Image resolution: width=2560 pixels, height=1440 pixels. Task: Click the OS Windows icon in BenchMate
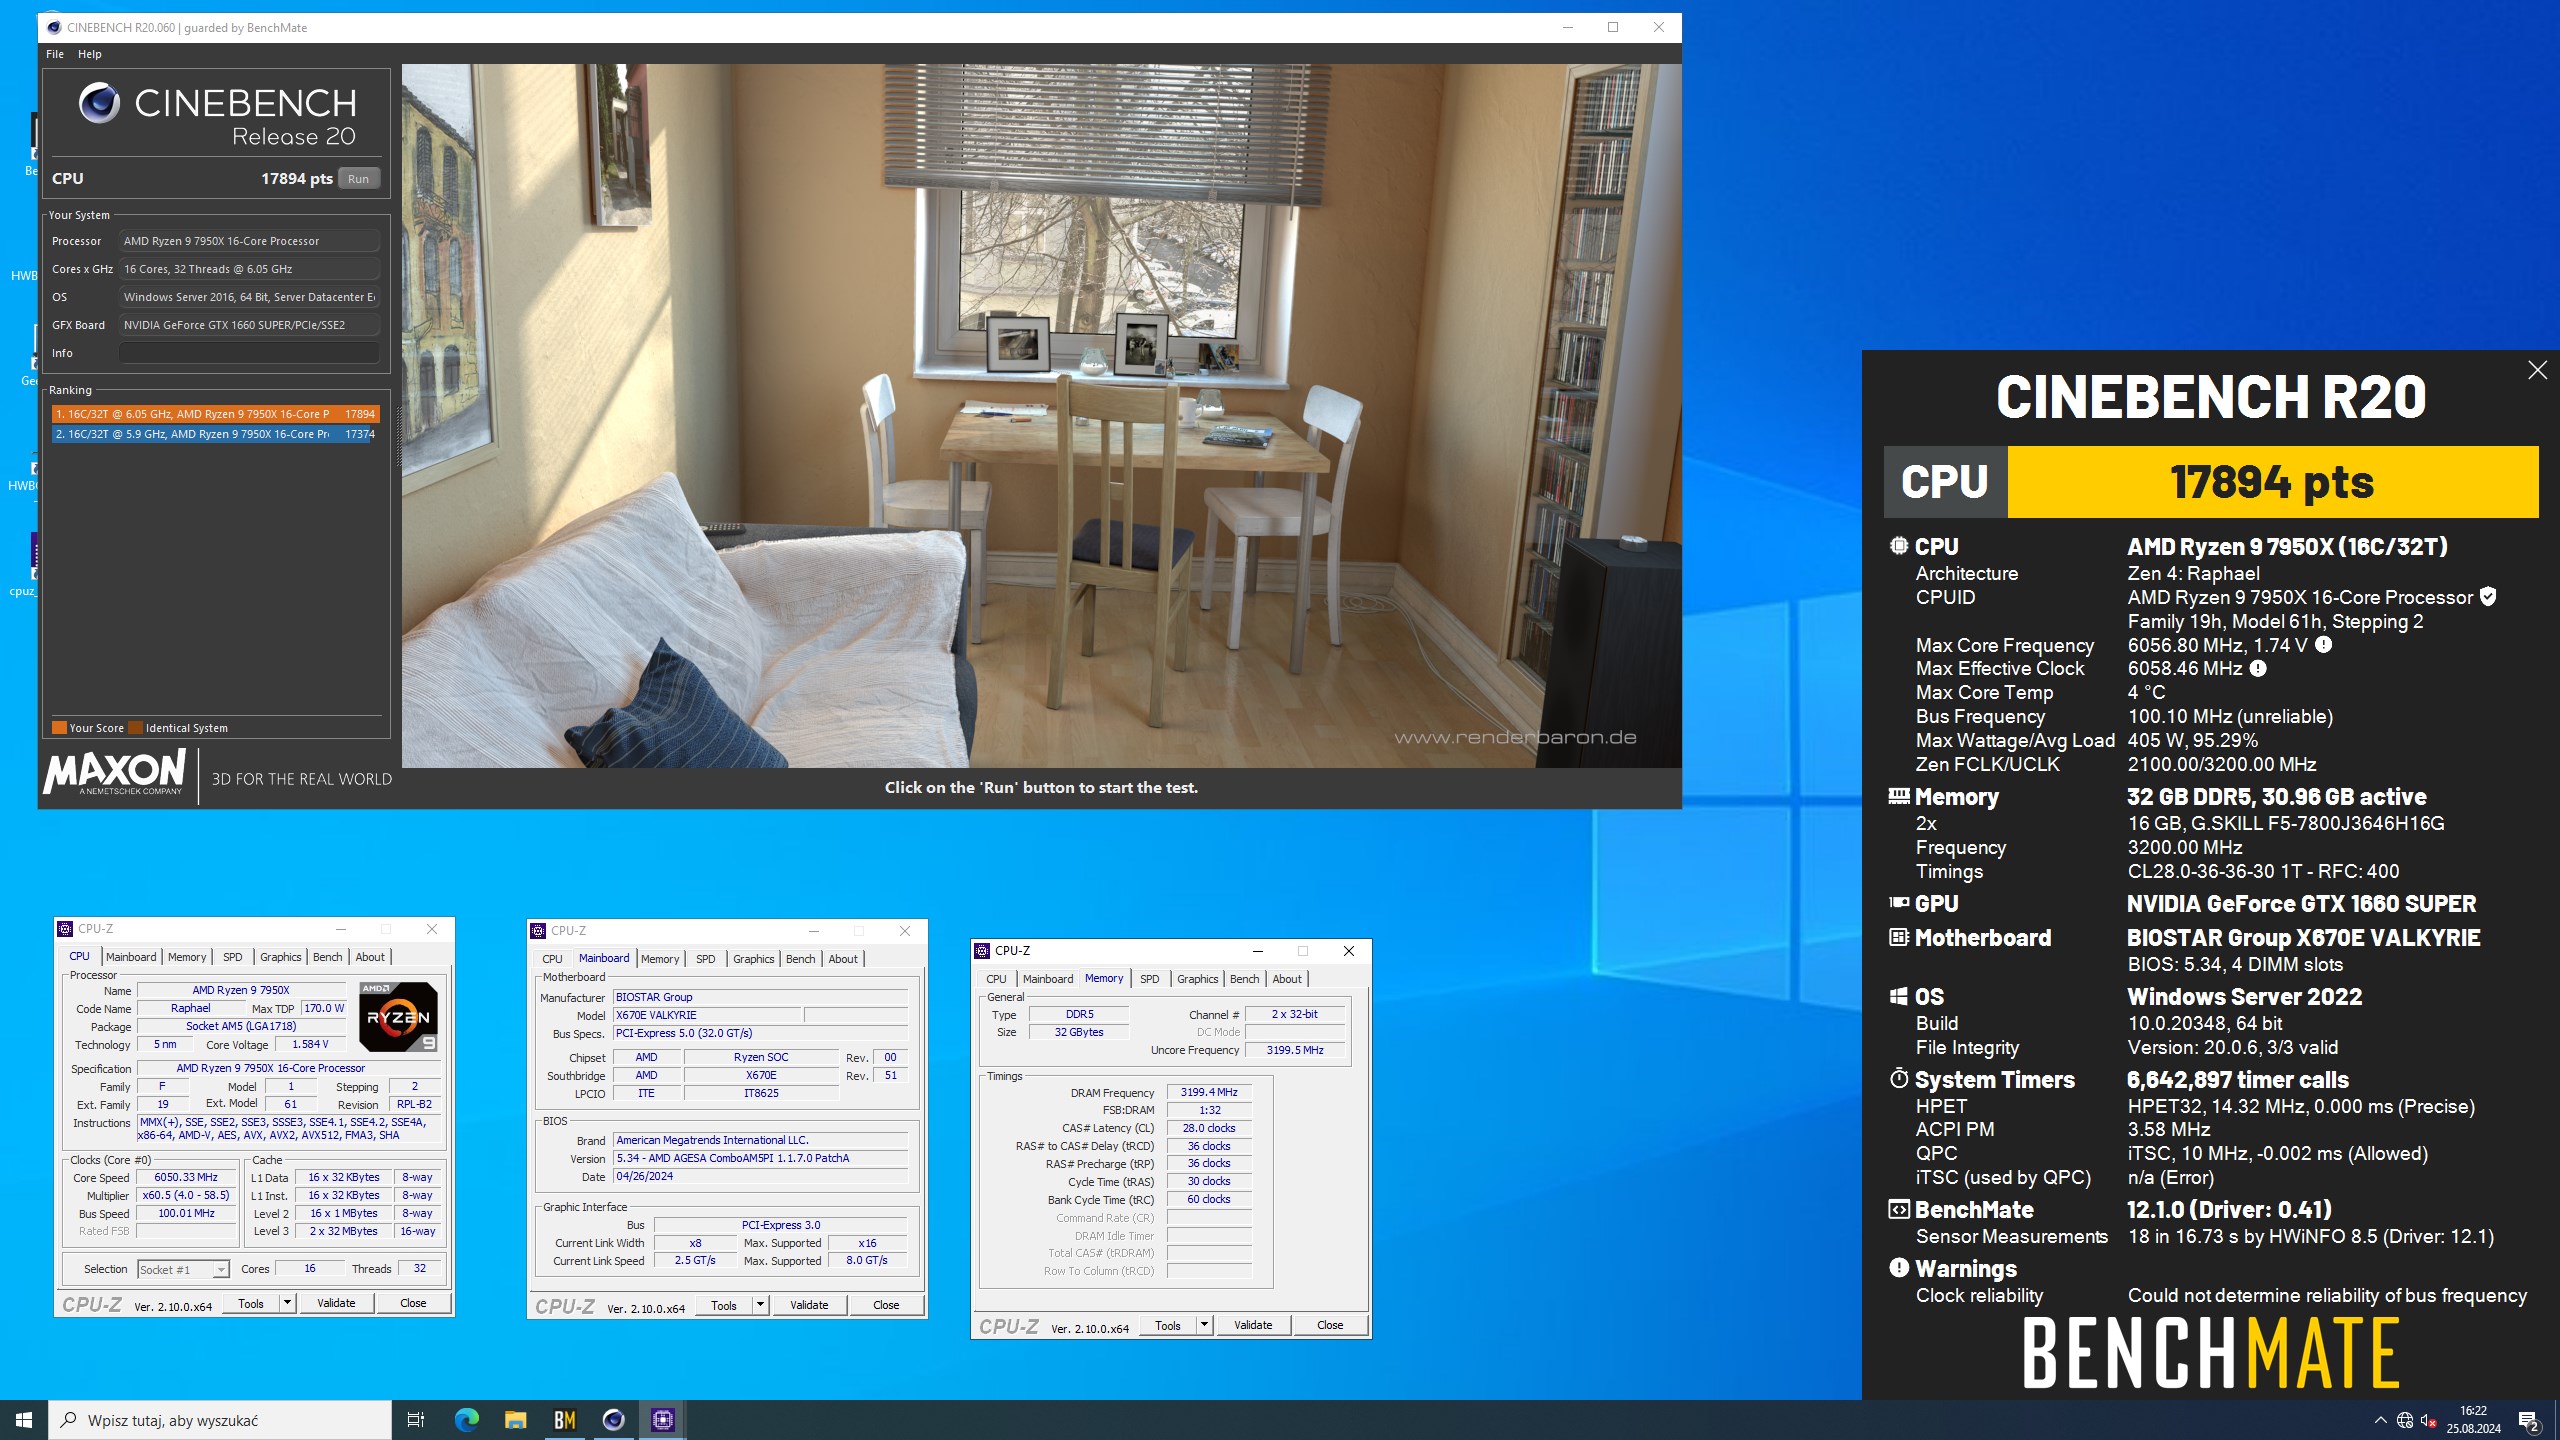(1899, 996)
